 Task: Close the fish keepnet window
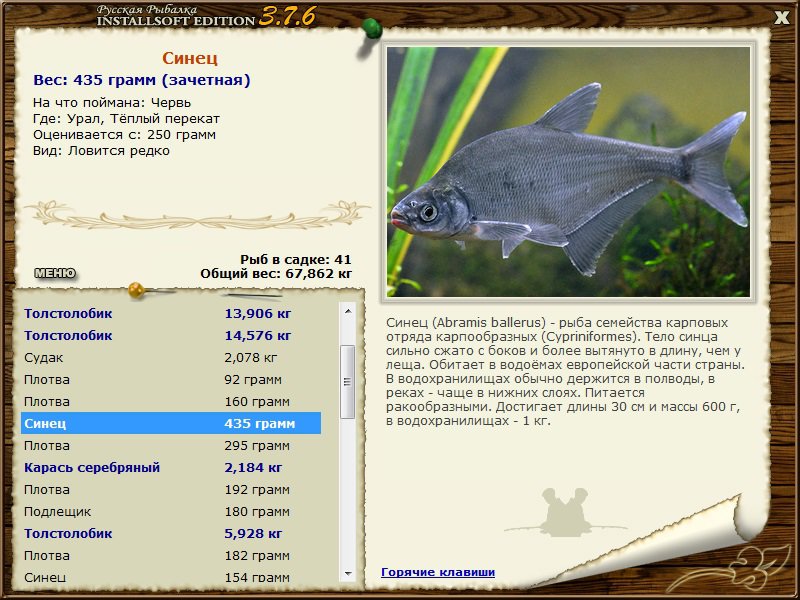coord(781,18)
